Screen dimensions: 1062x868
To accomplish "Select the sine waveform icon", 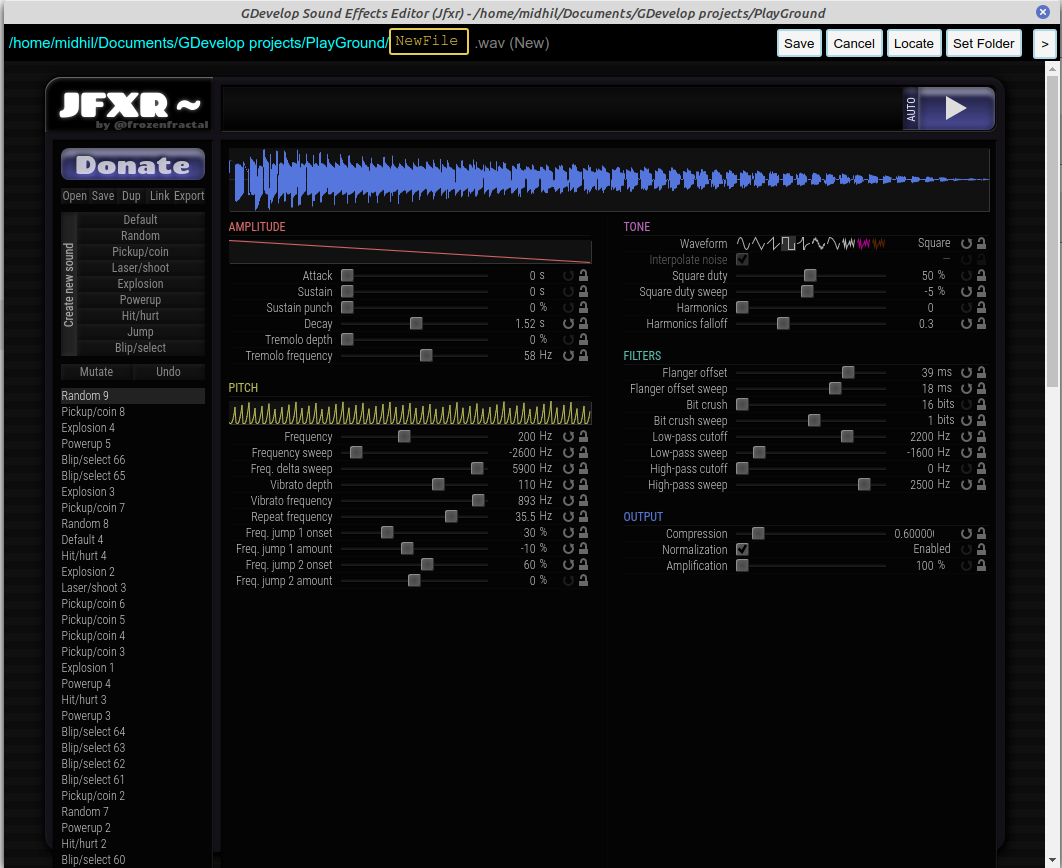I will (x=745, y=243).
